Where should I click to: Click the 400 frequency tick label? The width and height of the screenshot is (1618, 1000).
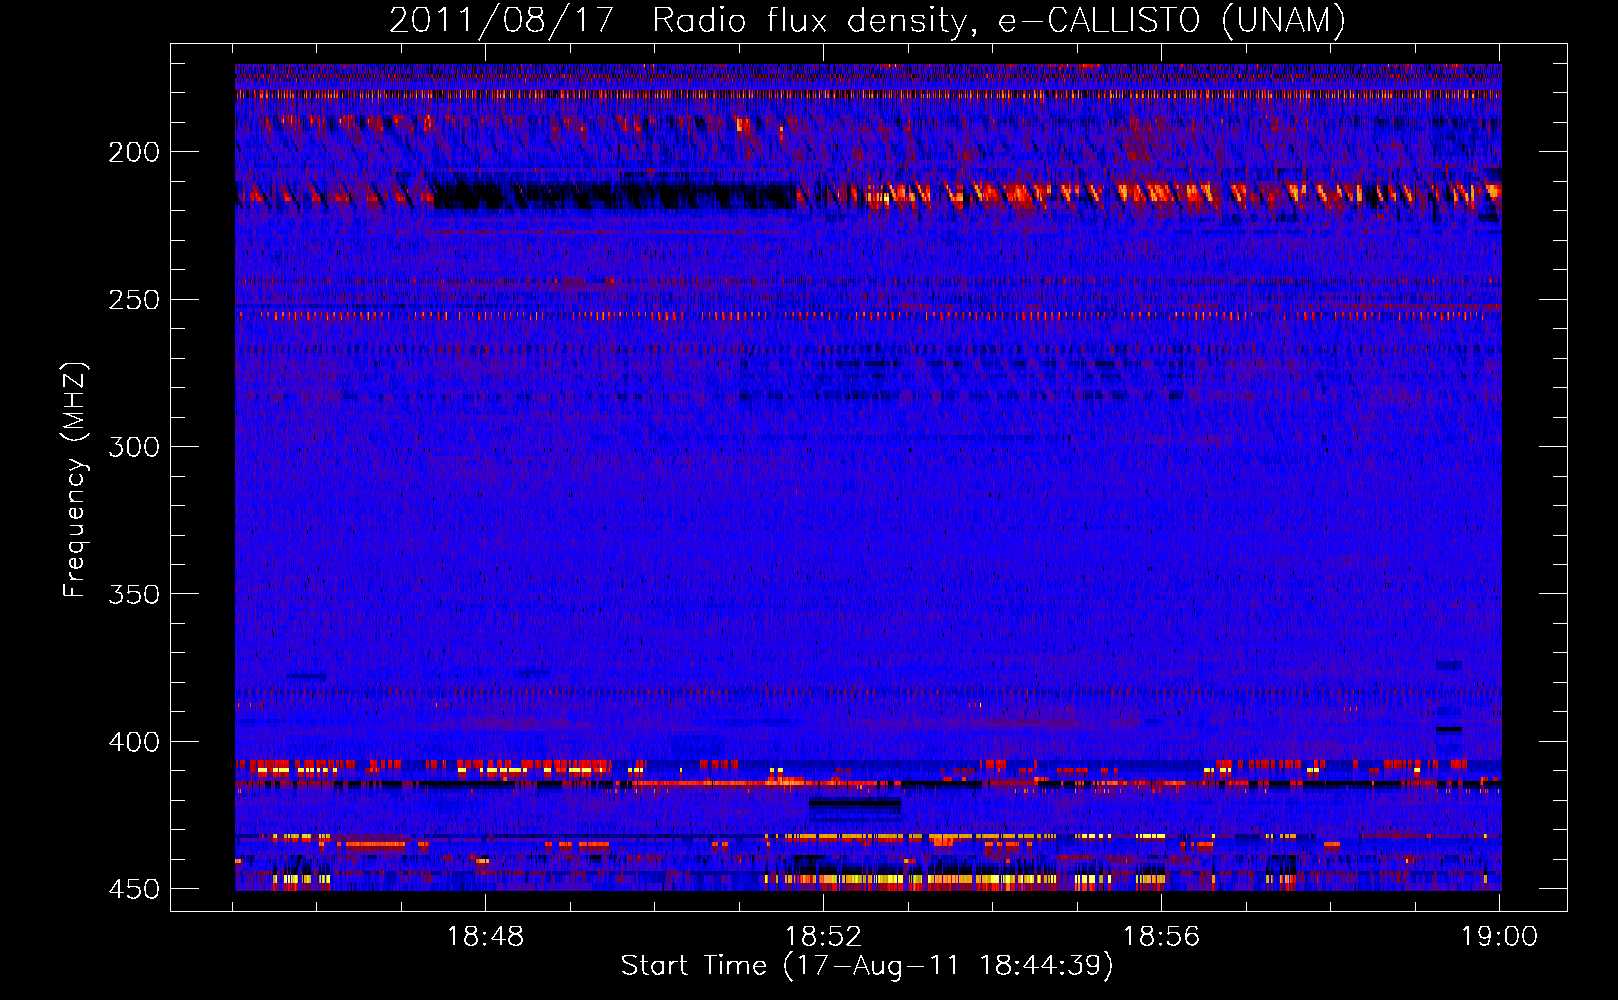point(134,742)
